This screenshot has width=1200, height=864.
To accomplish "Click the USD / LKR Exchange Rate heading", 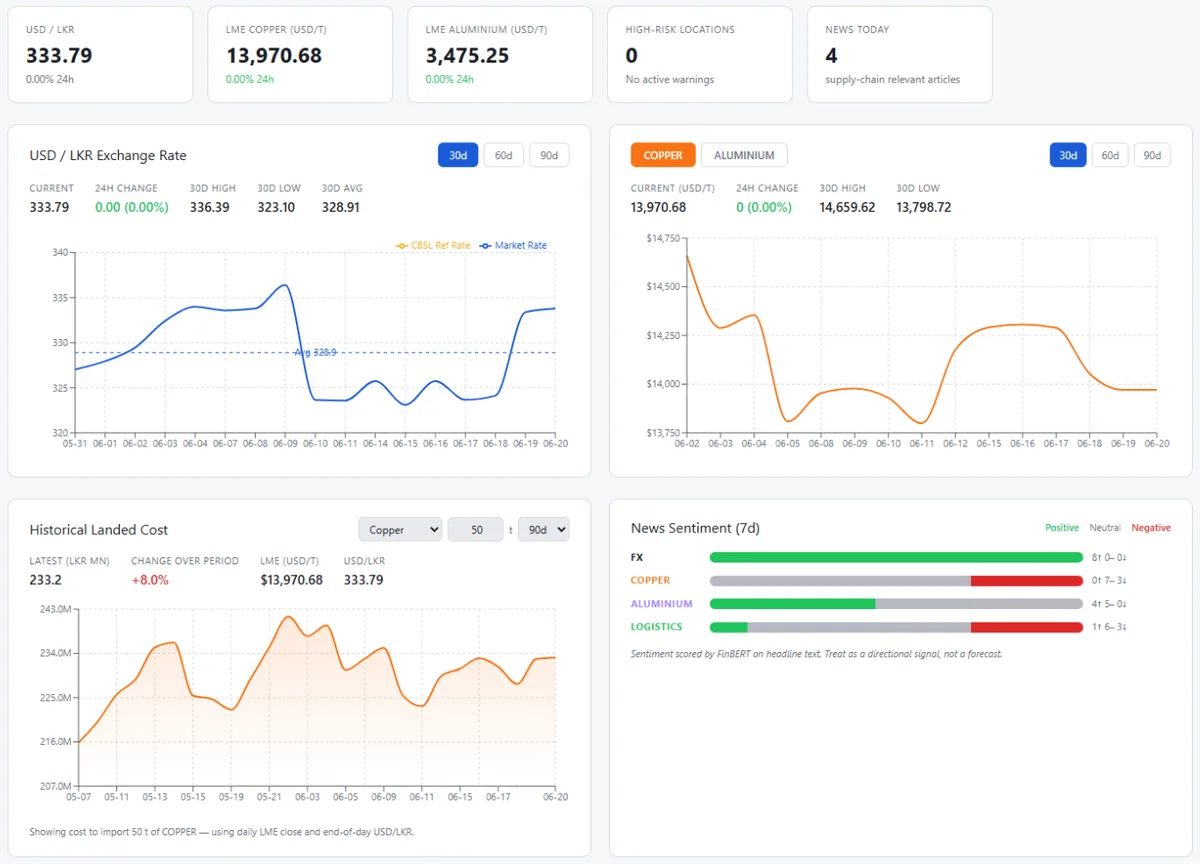I will pyautogui.click(x=108, y=155).
